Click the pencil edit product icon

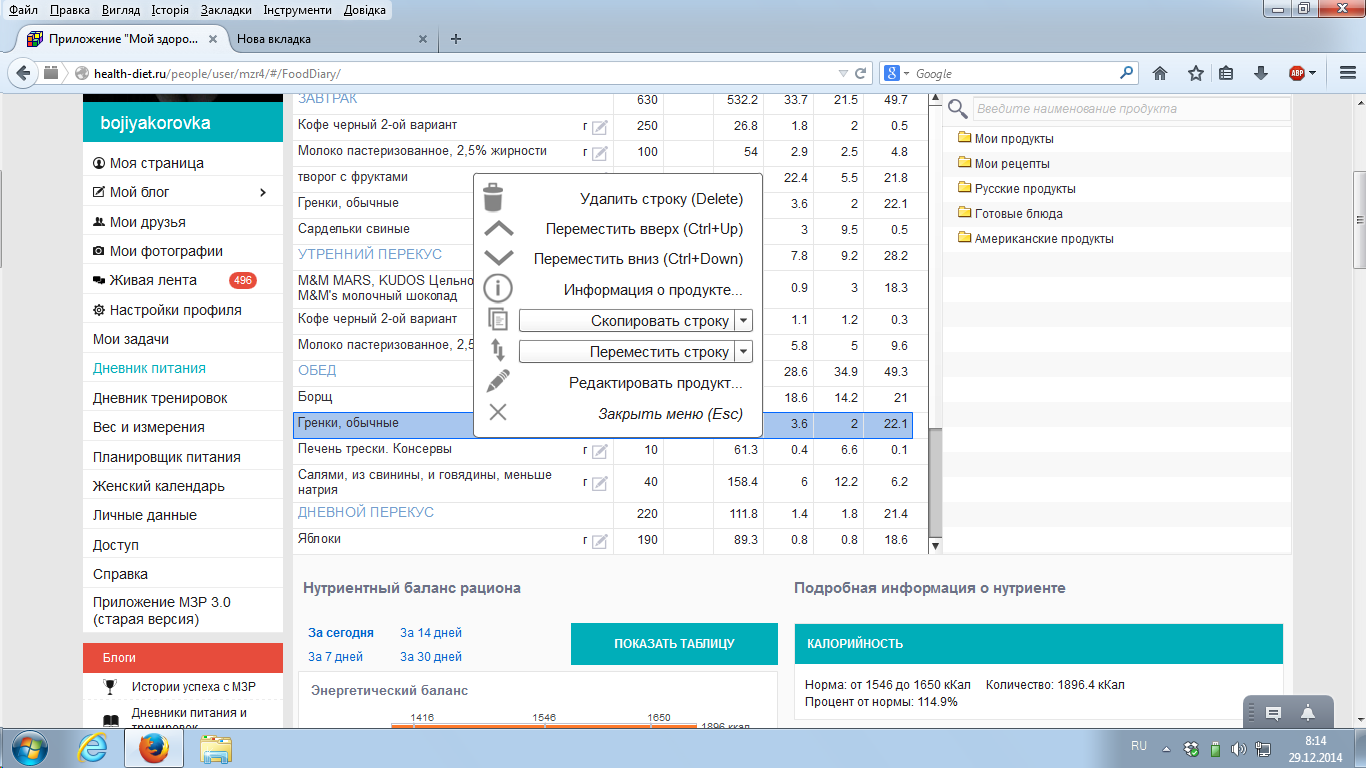pos(498,382)
